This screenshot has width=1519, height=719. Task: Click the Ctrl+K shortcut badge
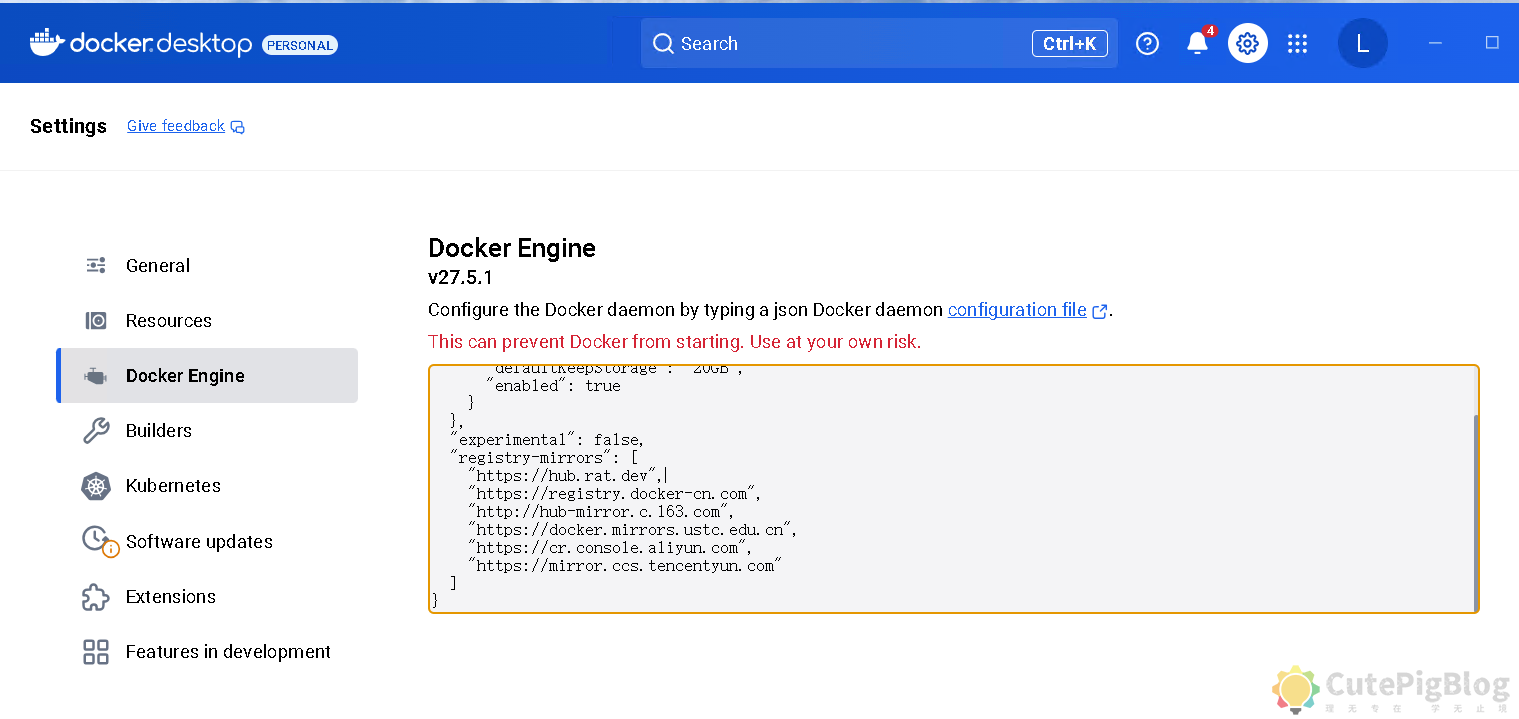pyautogui.click(x=1069, y=44)
